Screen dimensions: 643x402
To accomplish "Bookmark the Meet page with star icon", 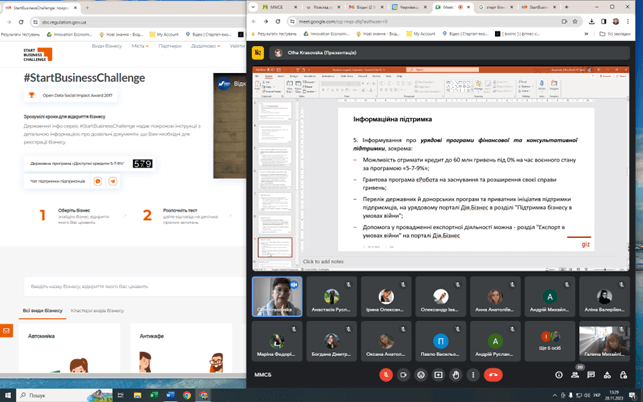I will (575, 21).
